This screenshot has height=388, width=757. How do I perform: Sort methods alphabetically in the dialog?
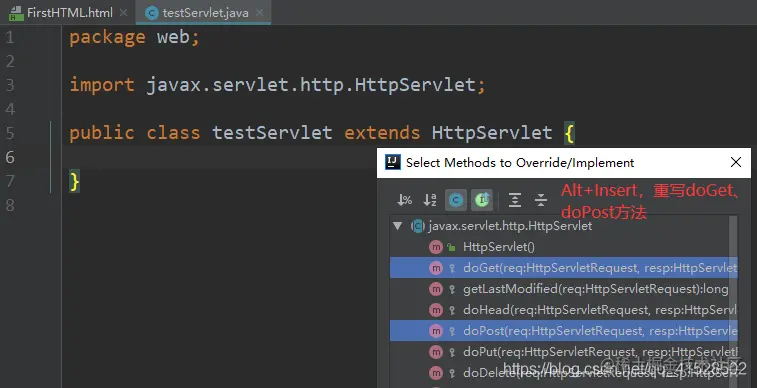(430, 200)
